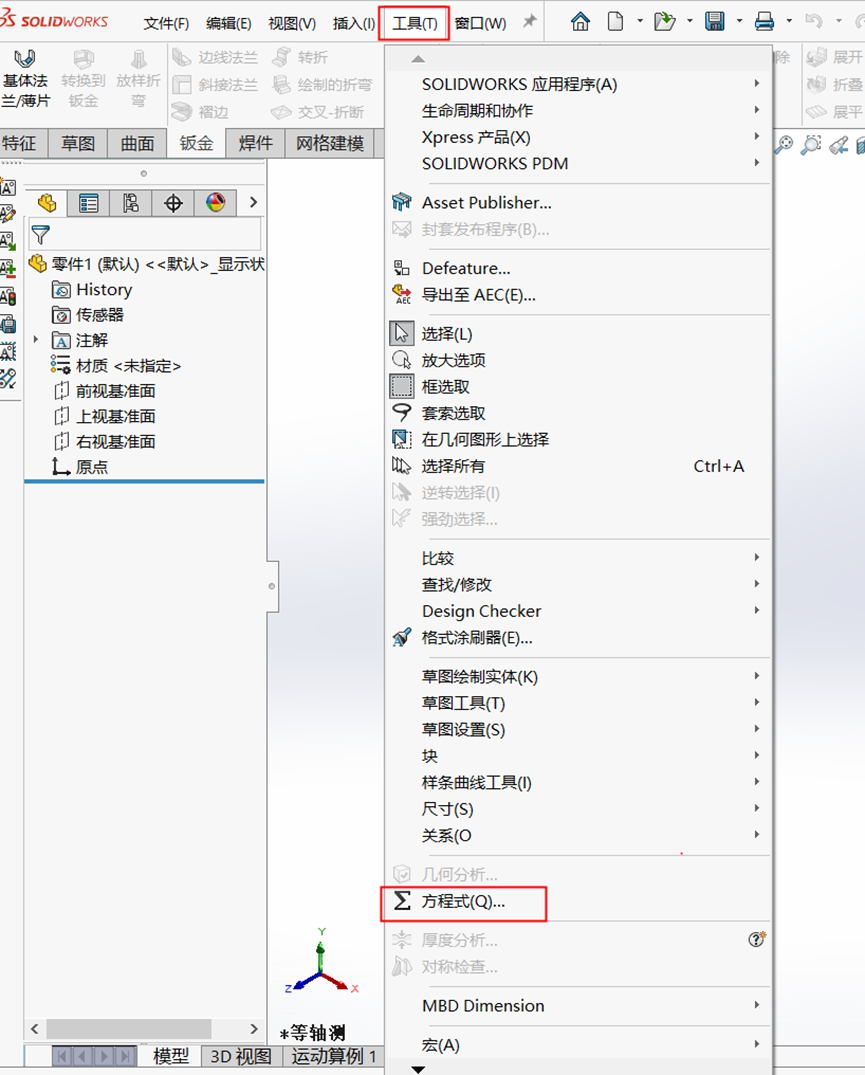The height and width of the screenshot is (1075, 865).
Task: Open the 插入(I) menu
Action: (x=354, y=24)
